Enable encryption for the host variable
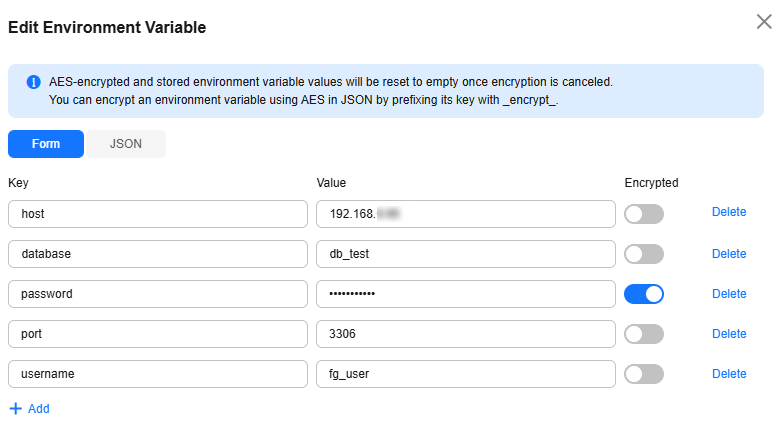 pyautogui.click(x=644, y=214)
